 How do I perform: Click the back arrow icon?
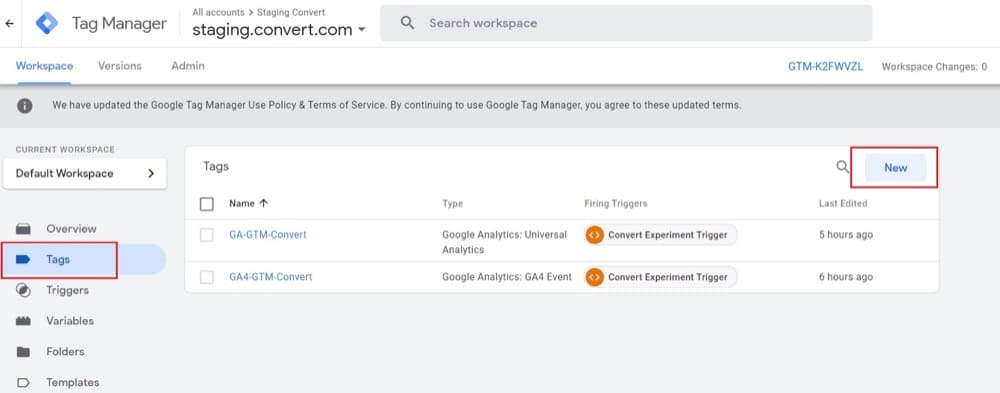[x=10, y=24]
